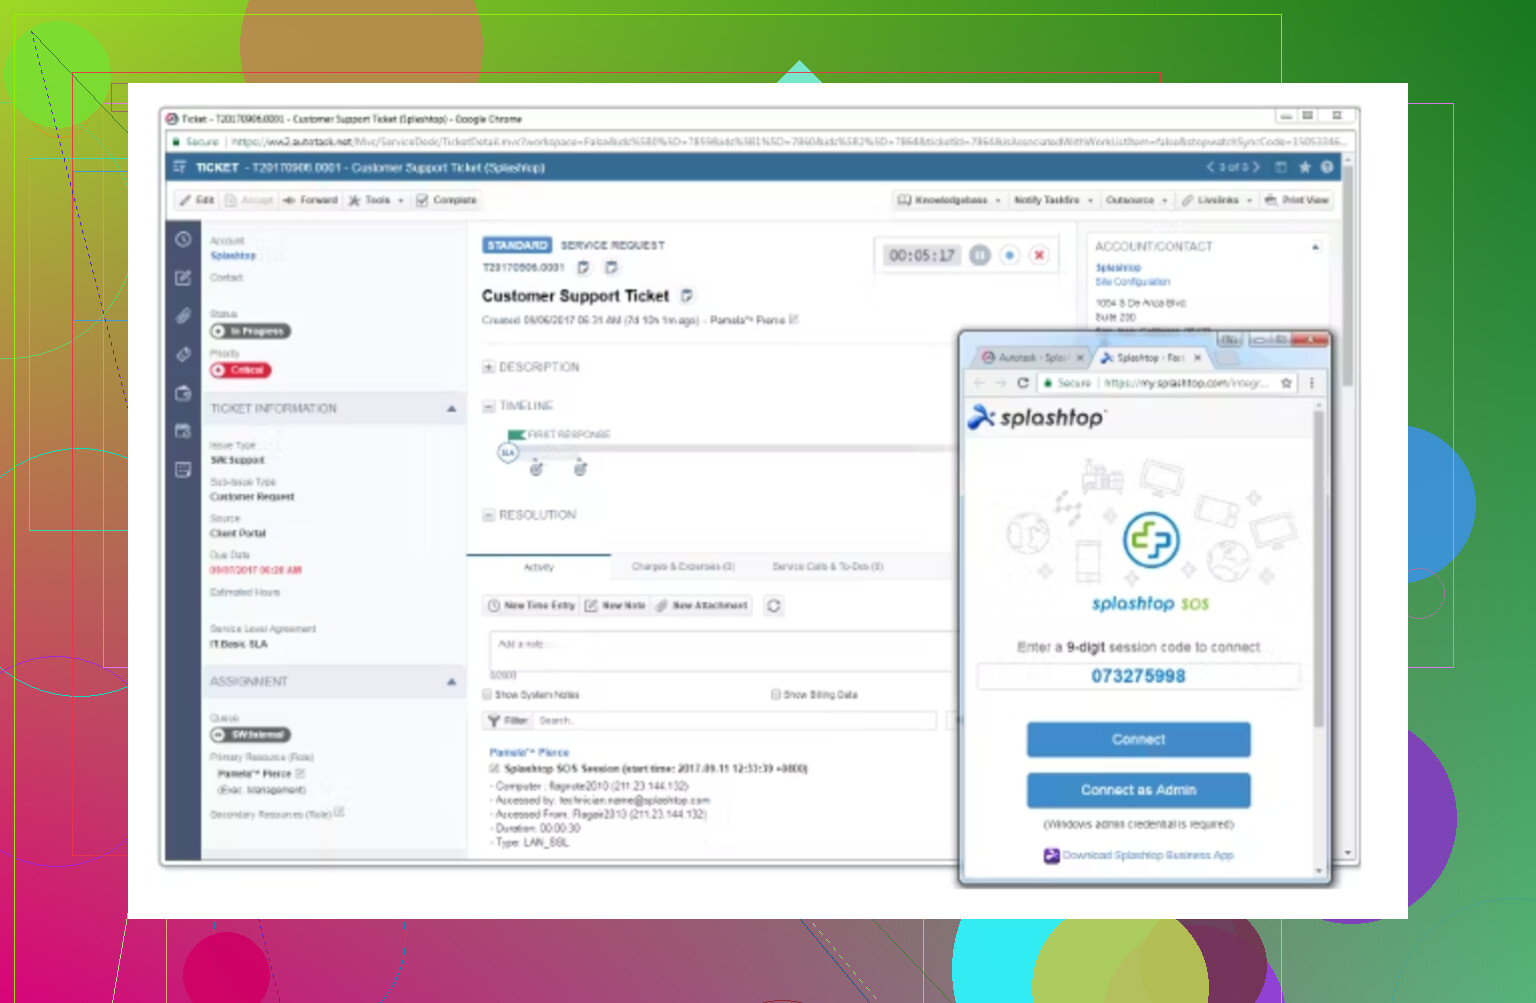Viewport: 1536px width, 1003px height.
Task: Click the Splashtop account link in left panel
Action: click(233, 256)
